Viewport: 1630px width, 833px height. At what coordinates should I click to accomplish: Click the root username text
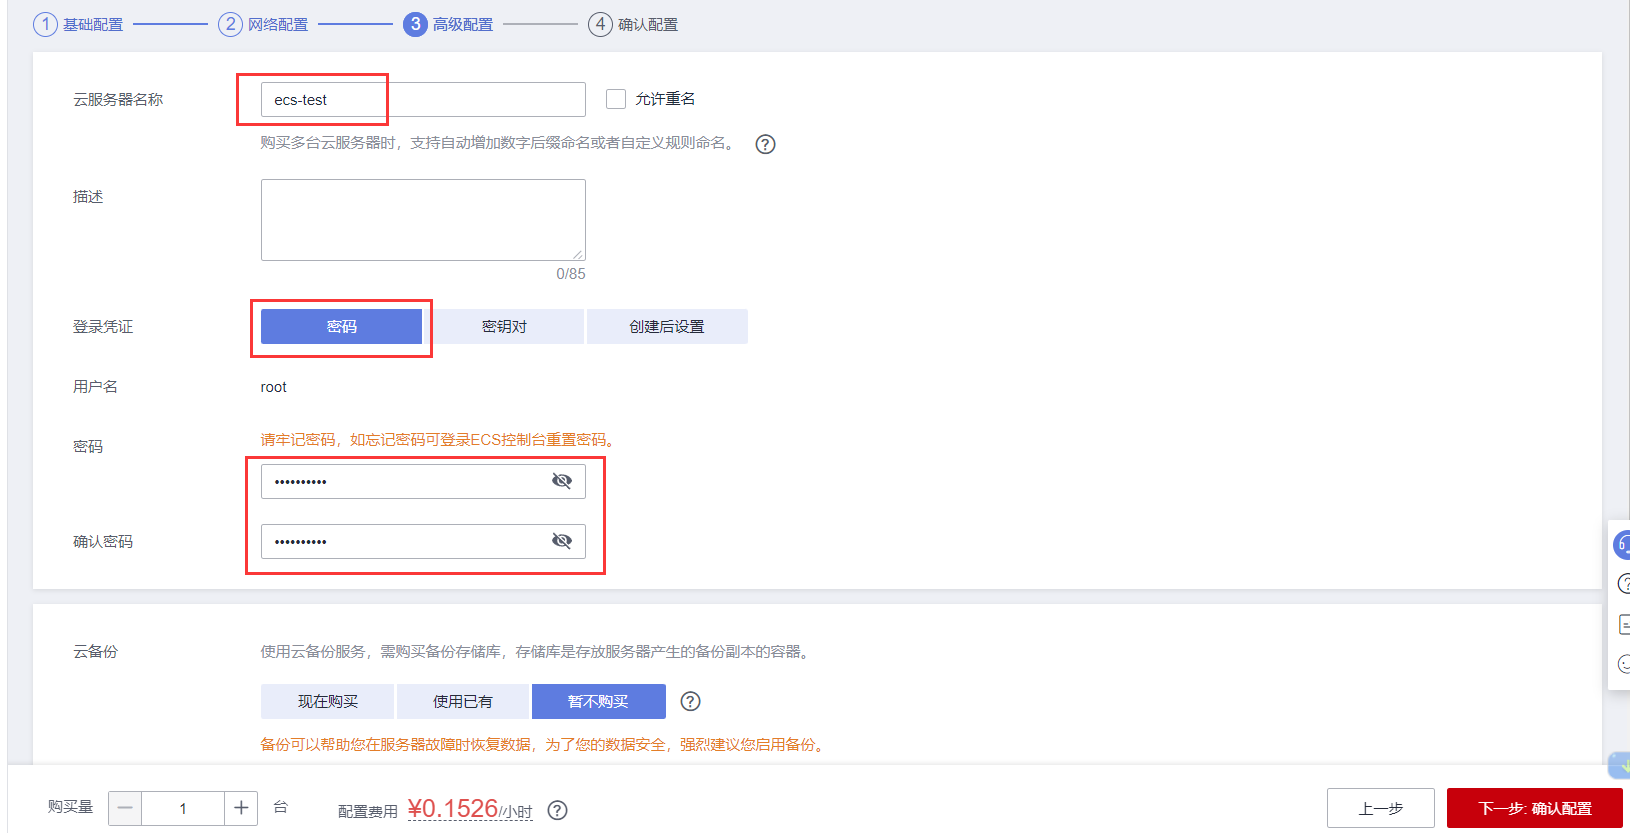273,387
